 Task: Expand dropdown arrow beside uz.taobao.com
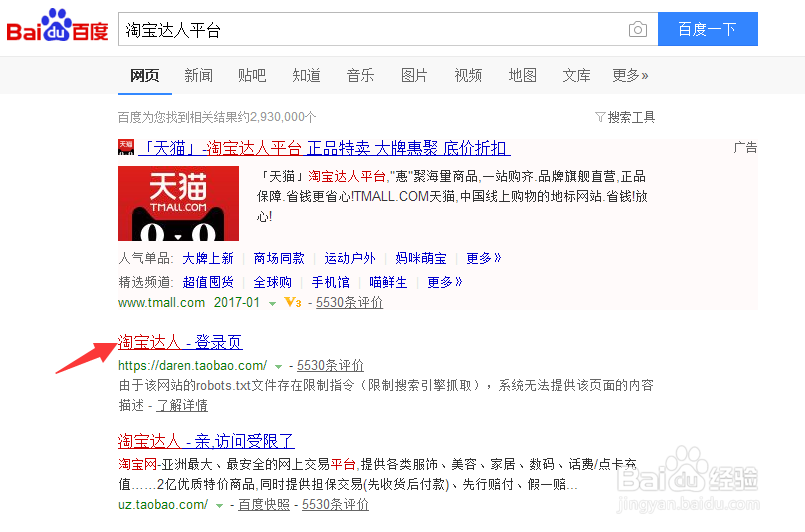pyautogui.click(x=219, y=506)
